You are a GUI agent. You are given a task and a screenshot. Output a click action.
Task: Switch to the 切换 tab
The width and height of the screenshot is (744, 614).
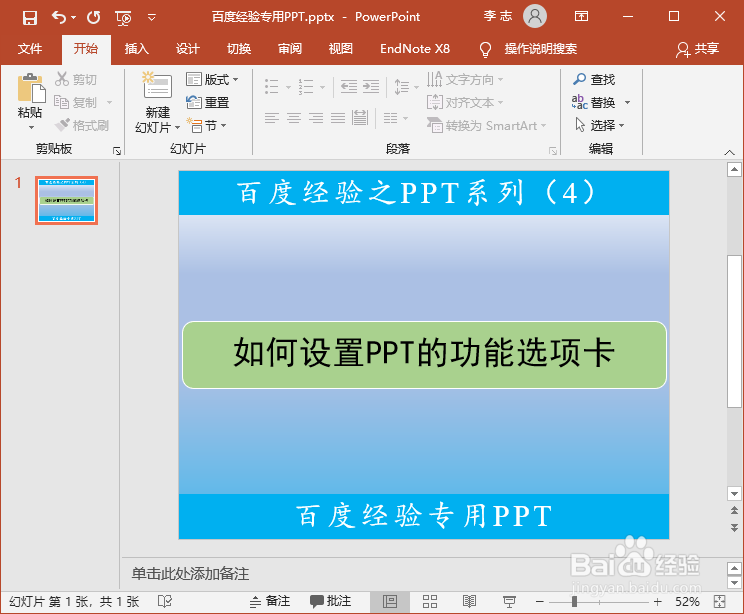tap(239, 48)
